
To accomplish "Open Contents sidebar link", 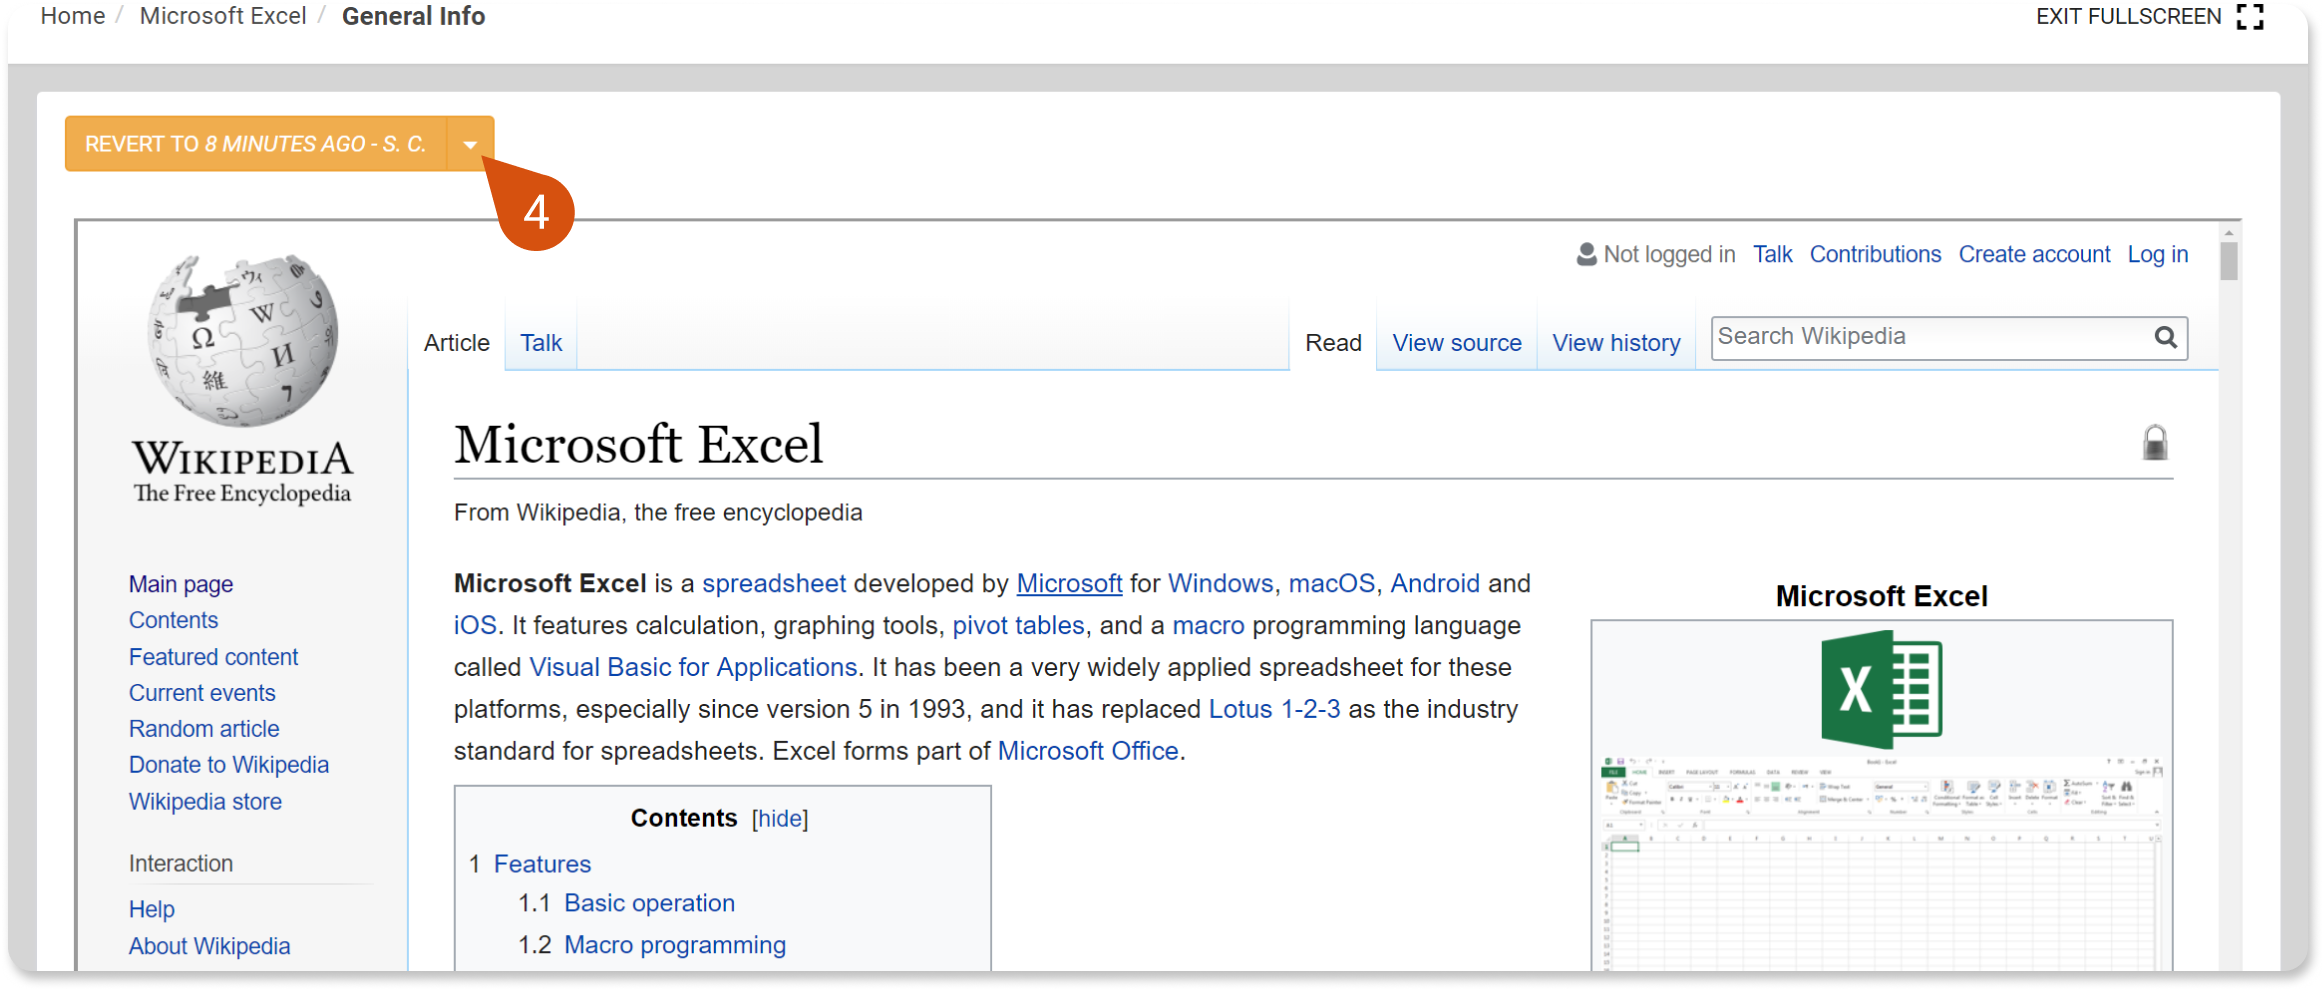I will tap(173, 621).
